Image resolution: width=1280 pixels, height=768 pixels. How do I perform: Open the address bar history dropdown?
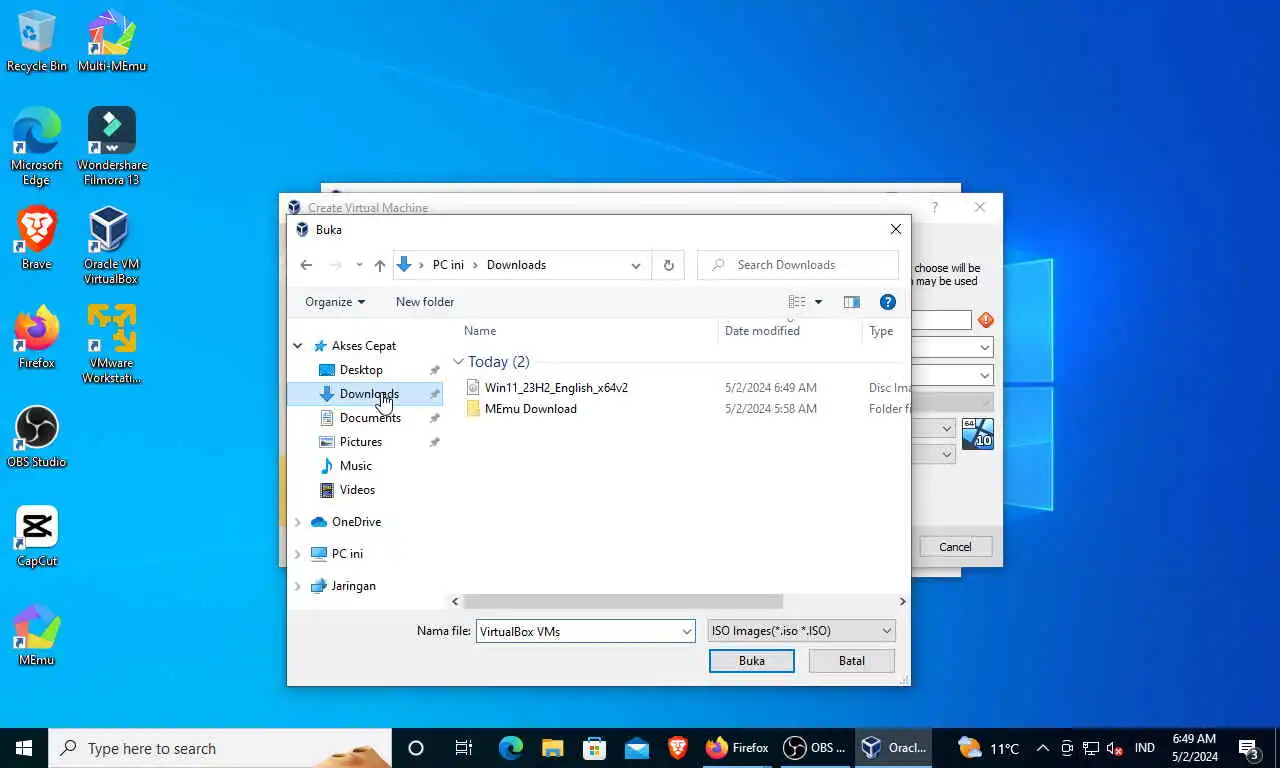pos(635,265)
